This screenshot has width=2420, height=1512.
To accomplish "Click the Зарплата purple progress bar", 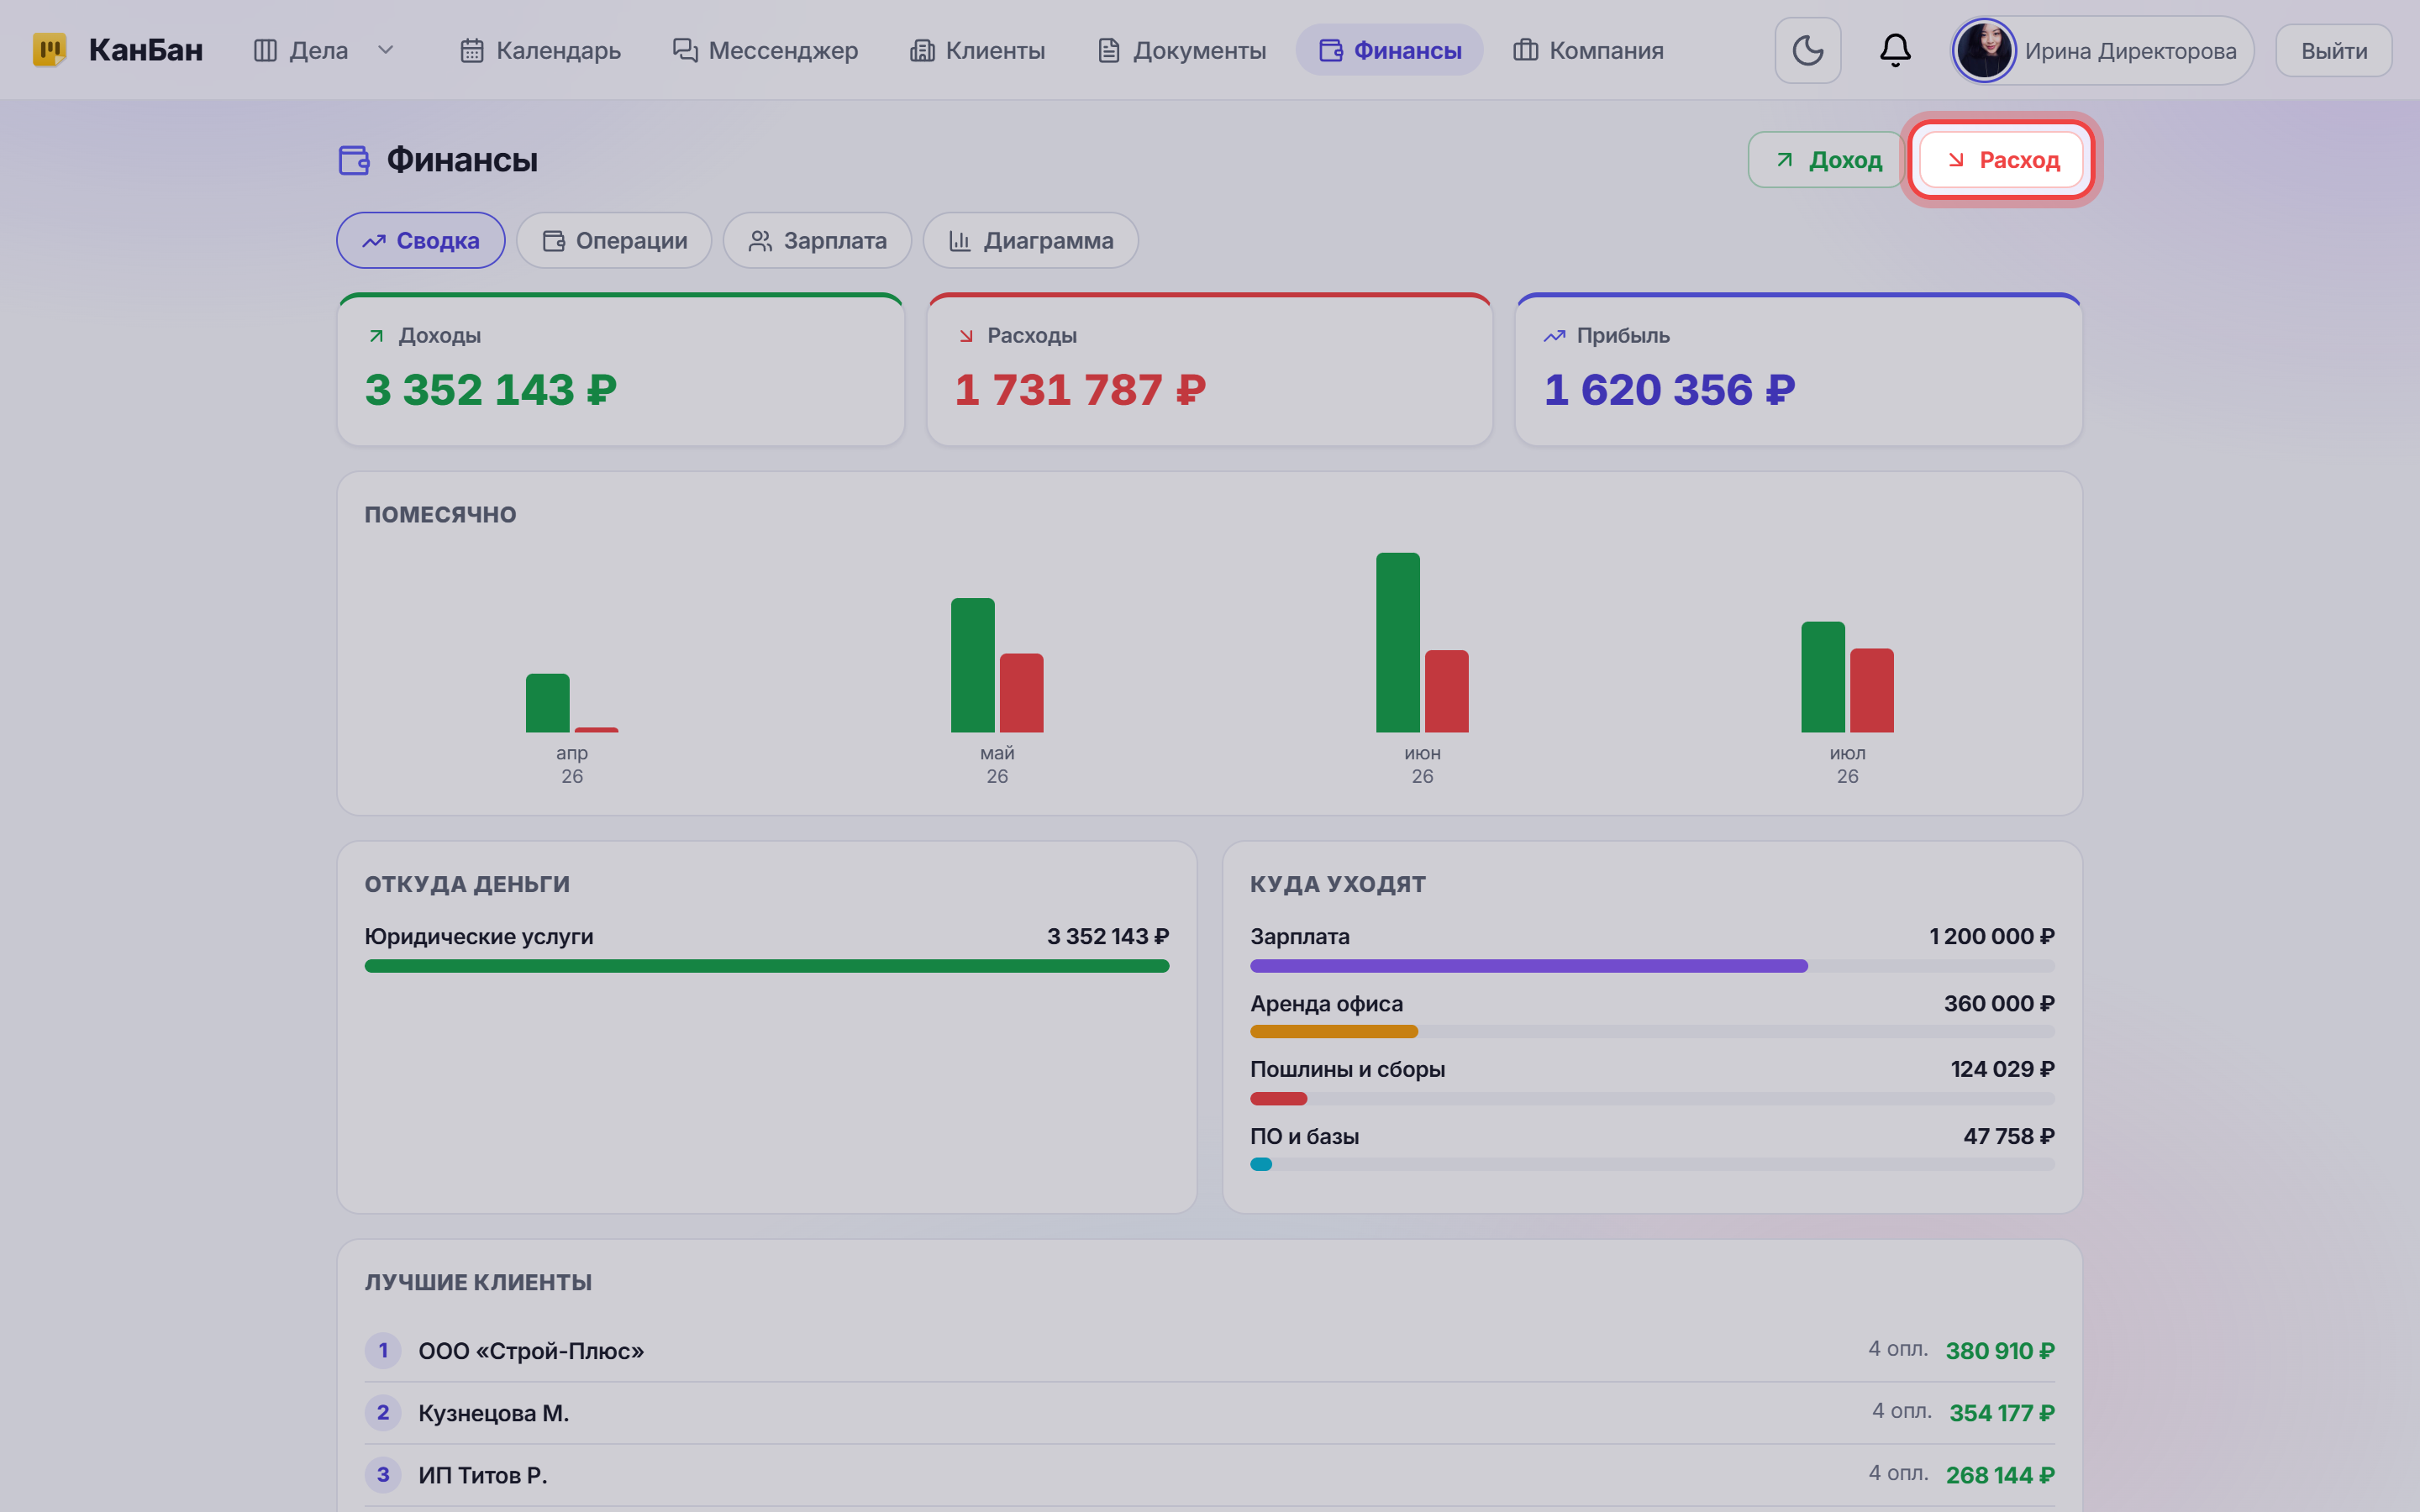I will [1529, 966].
